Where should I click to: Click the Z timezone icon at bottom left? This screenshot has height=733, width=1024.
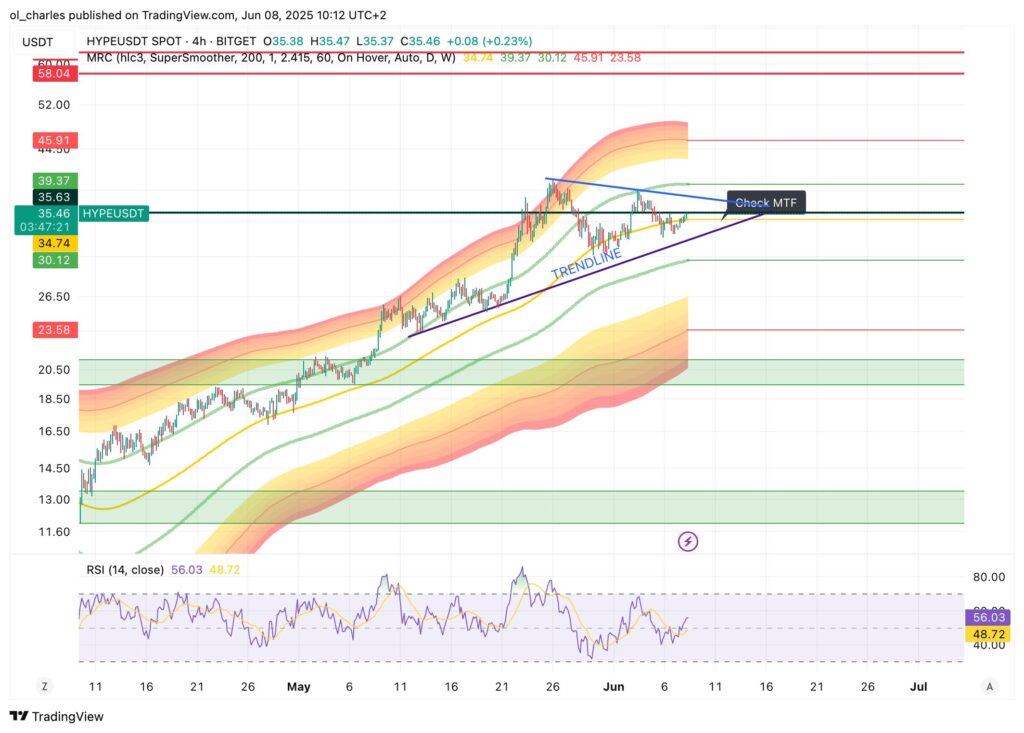pyautogui.click(x=45, y=686)
